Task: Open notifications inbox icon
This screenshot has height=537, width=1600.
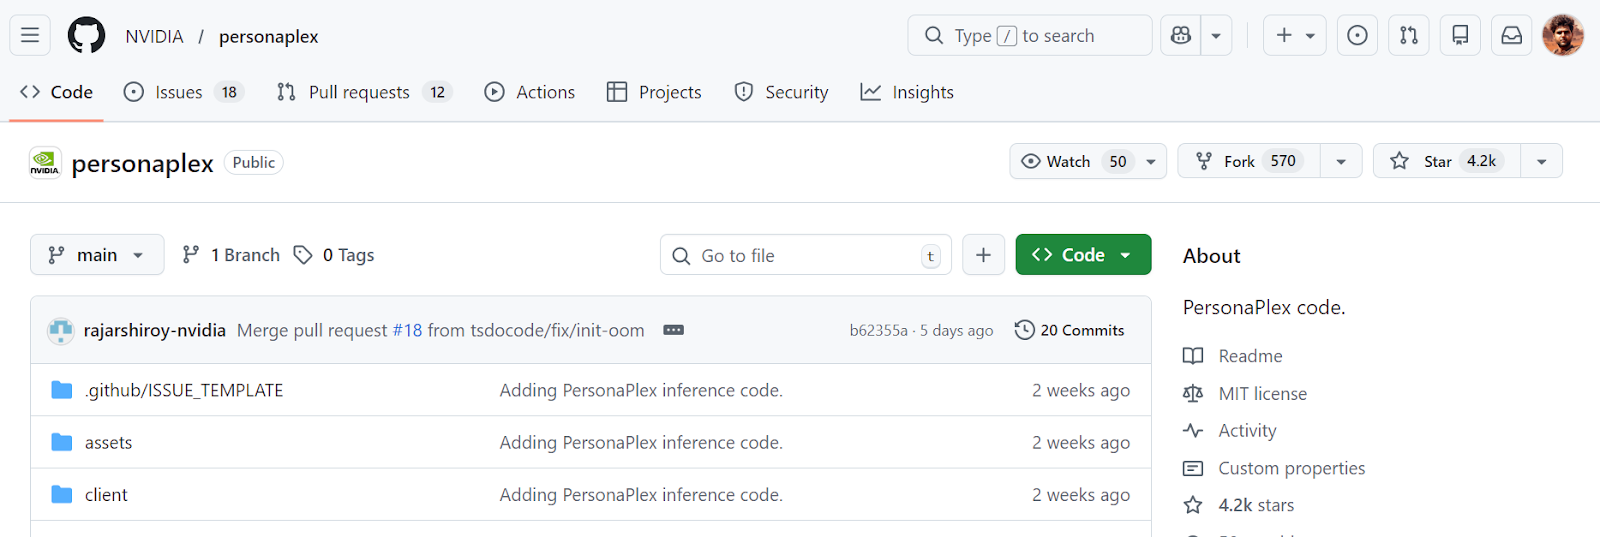Action: tap(1512, 36)
